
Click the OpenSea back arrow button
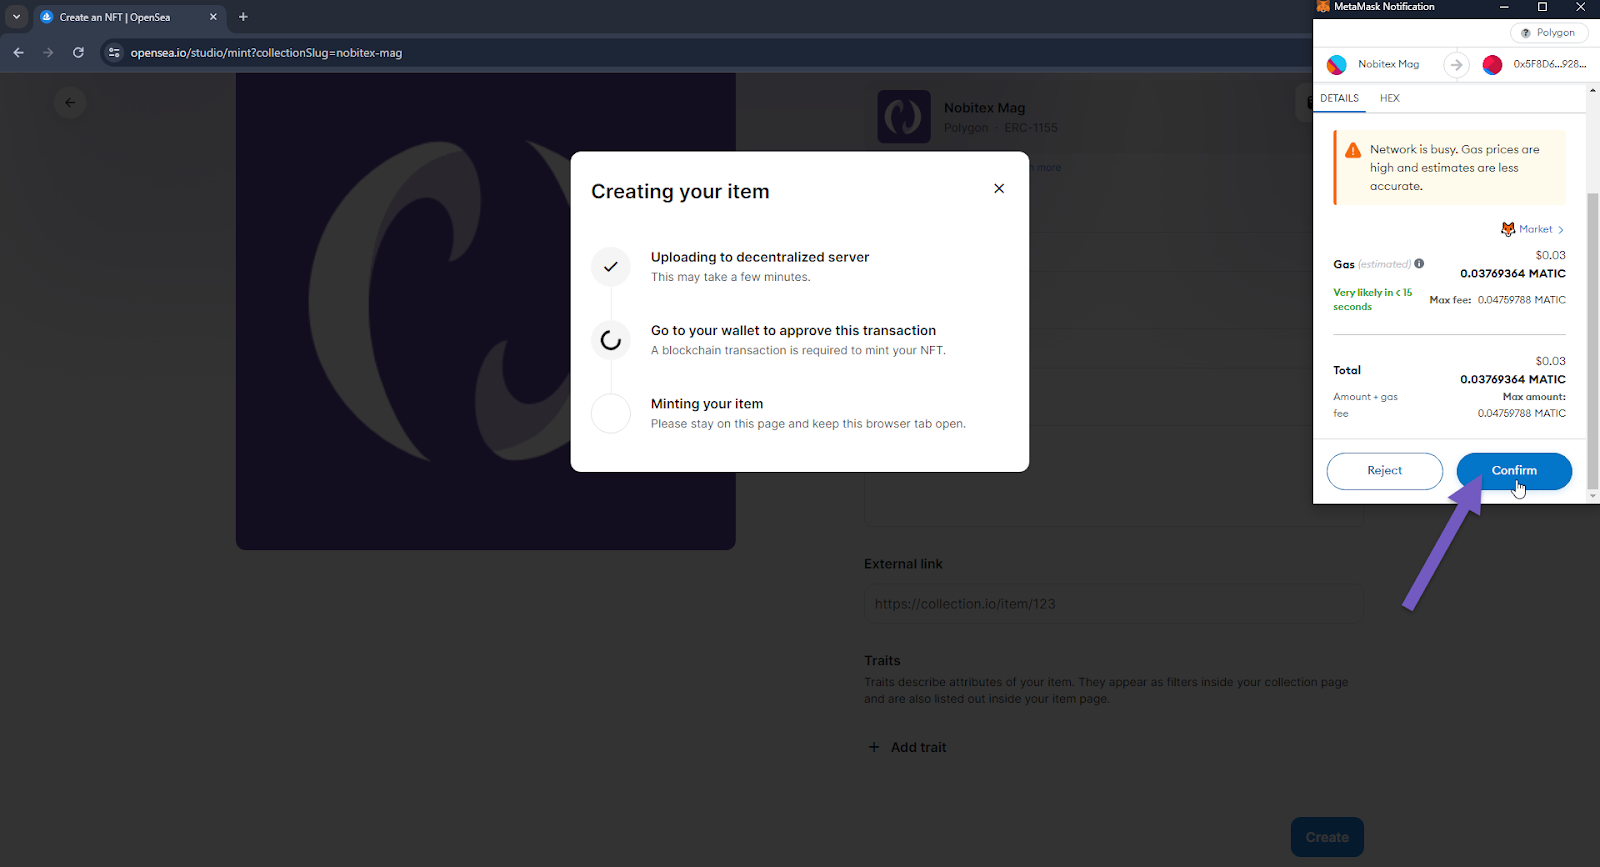tap(70, 102)
